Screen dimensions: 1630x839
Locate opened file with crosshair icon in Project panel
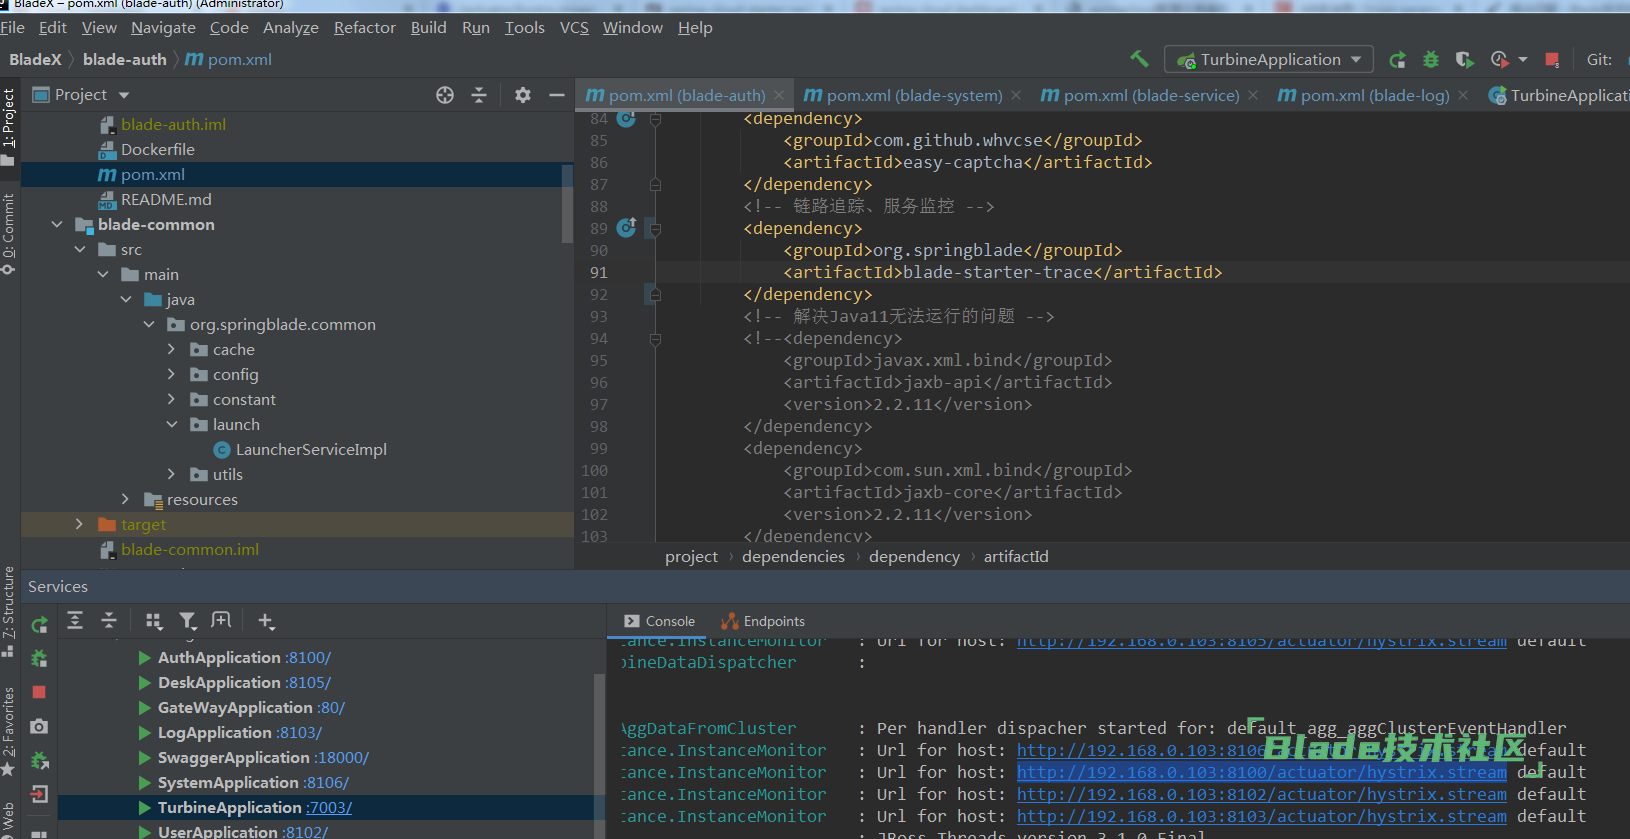pos(445,95)
